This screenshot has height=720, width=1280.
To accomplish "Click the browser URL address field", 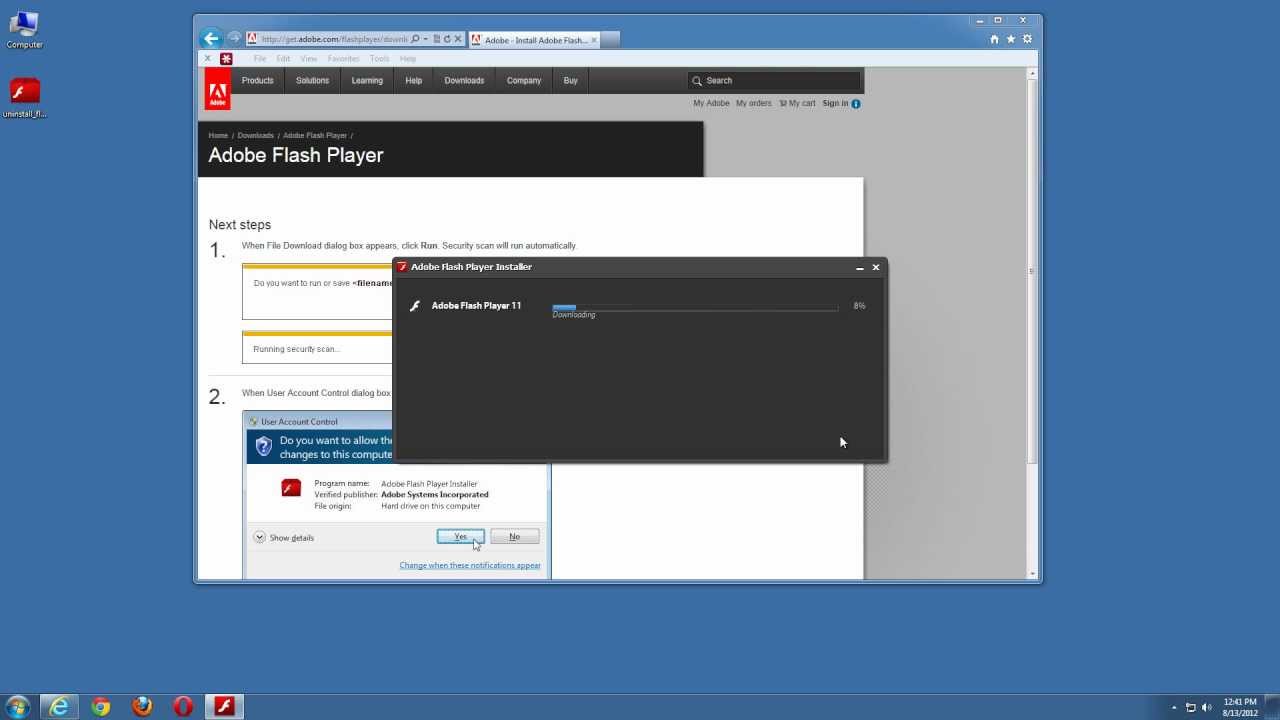I will tap(334, 39).
